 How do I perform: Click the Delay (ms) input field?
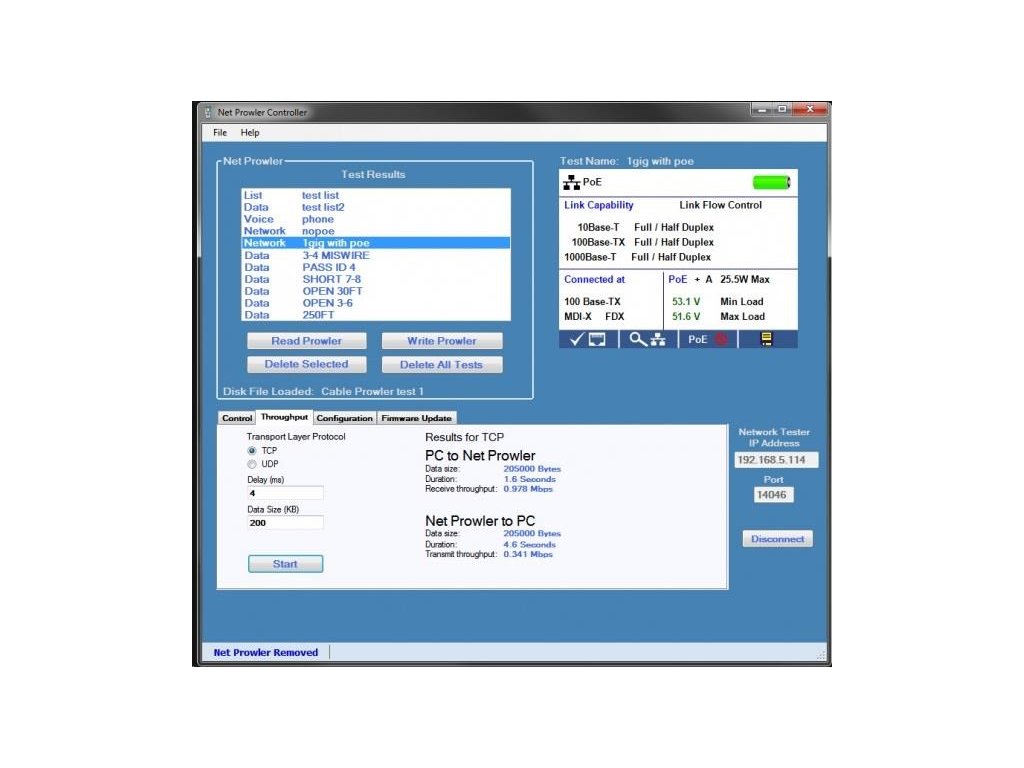(285, 493)
